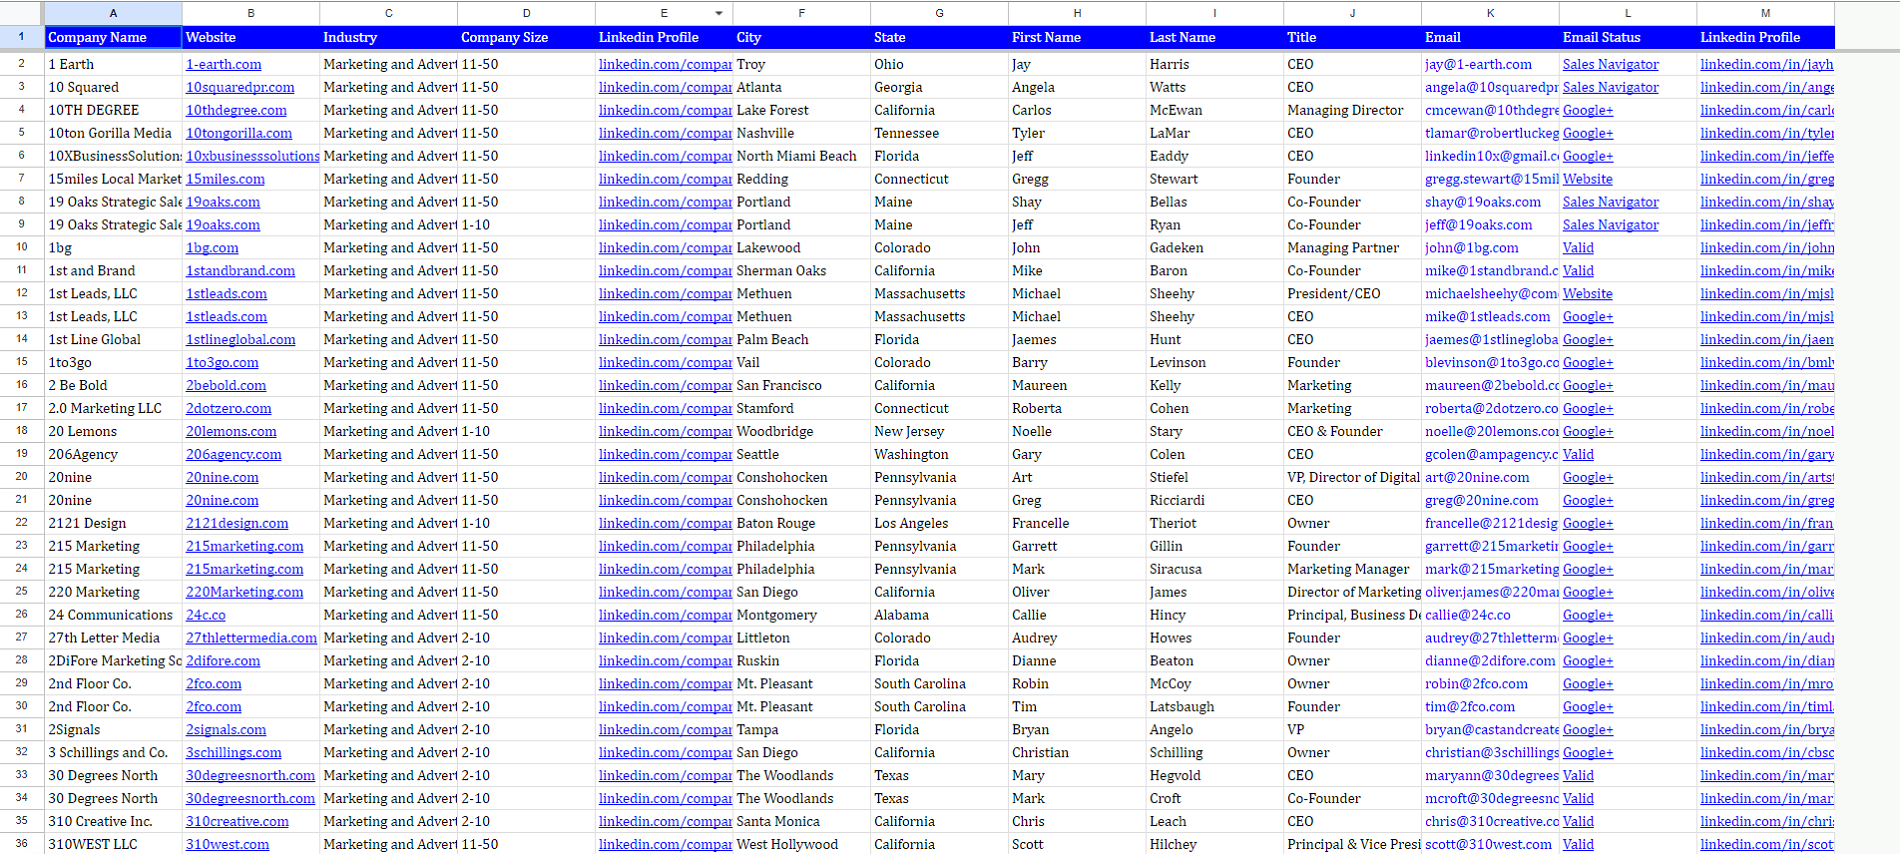Image resolution: width=1900 pixels, height=854 pixels.
Task: Open the 1stlineglobal.com link
Action: click(240, 340)
